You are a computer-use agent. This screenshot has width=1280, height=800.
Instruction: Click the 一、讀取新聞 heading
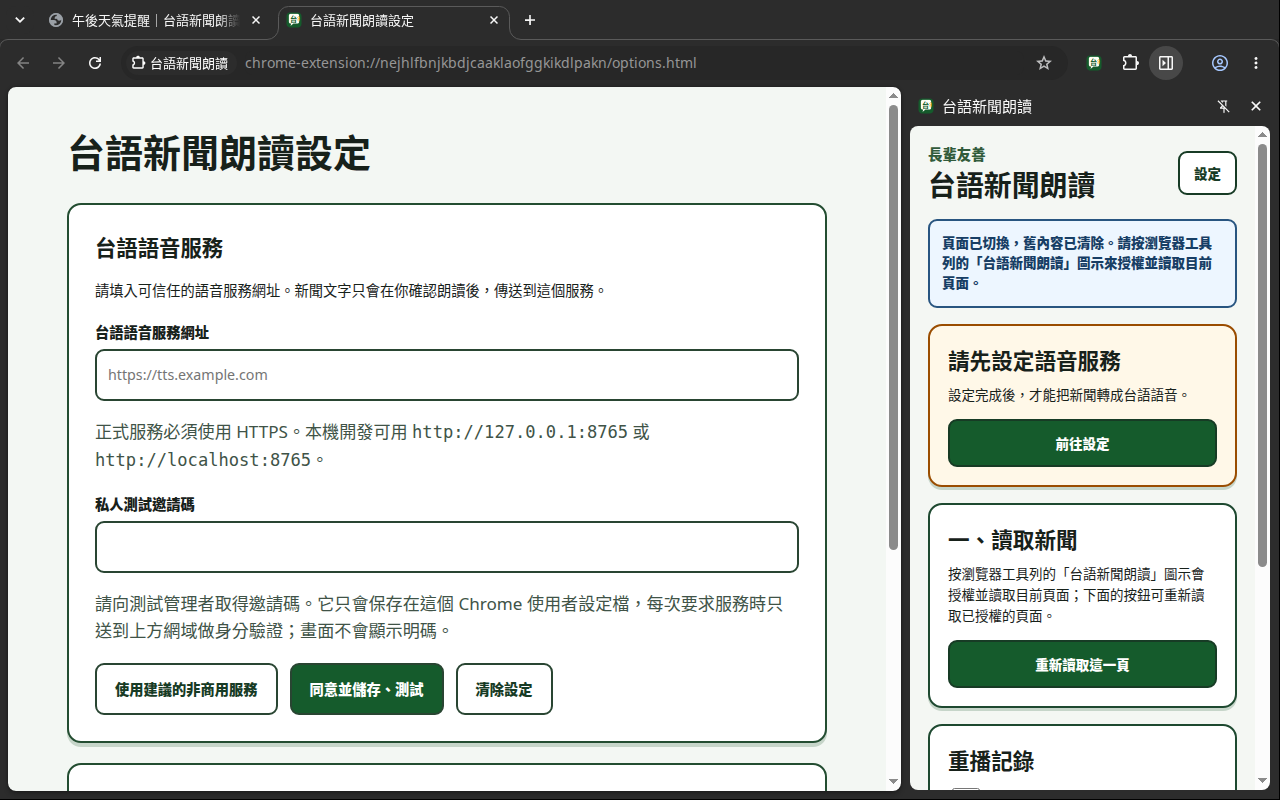pos(1012,540)
